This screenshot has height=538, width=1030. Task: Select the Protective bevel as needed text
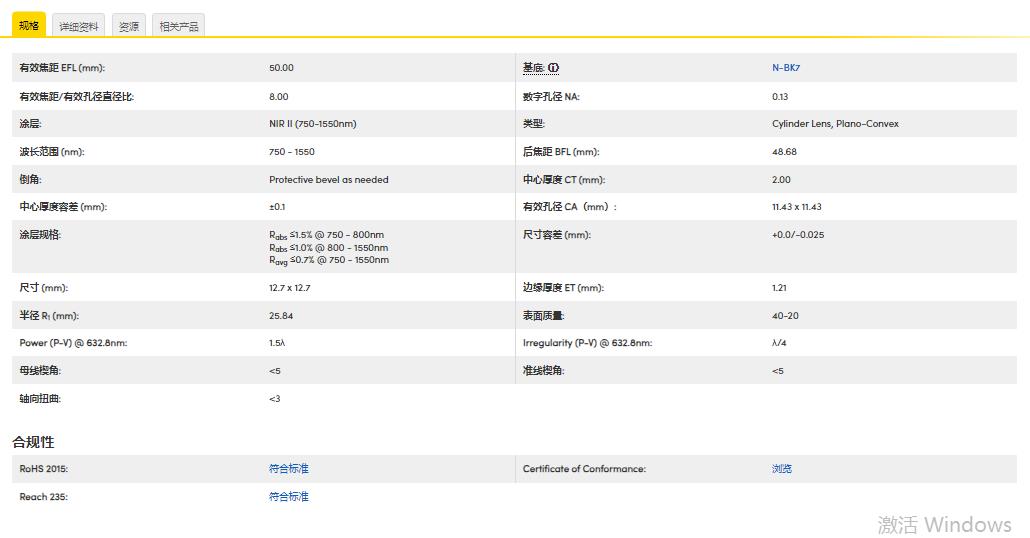point(328,180)
